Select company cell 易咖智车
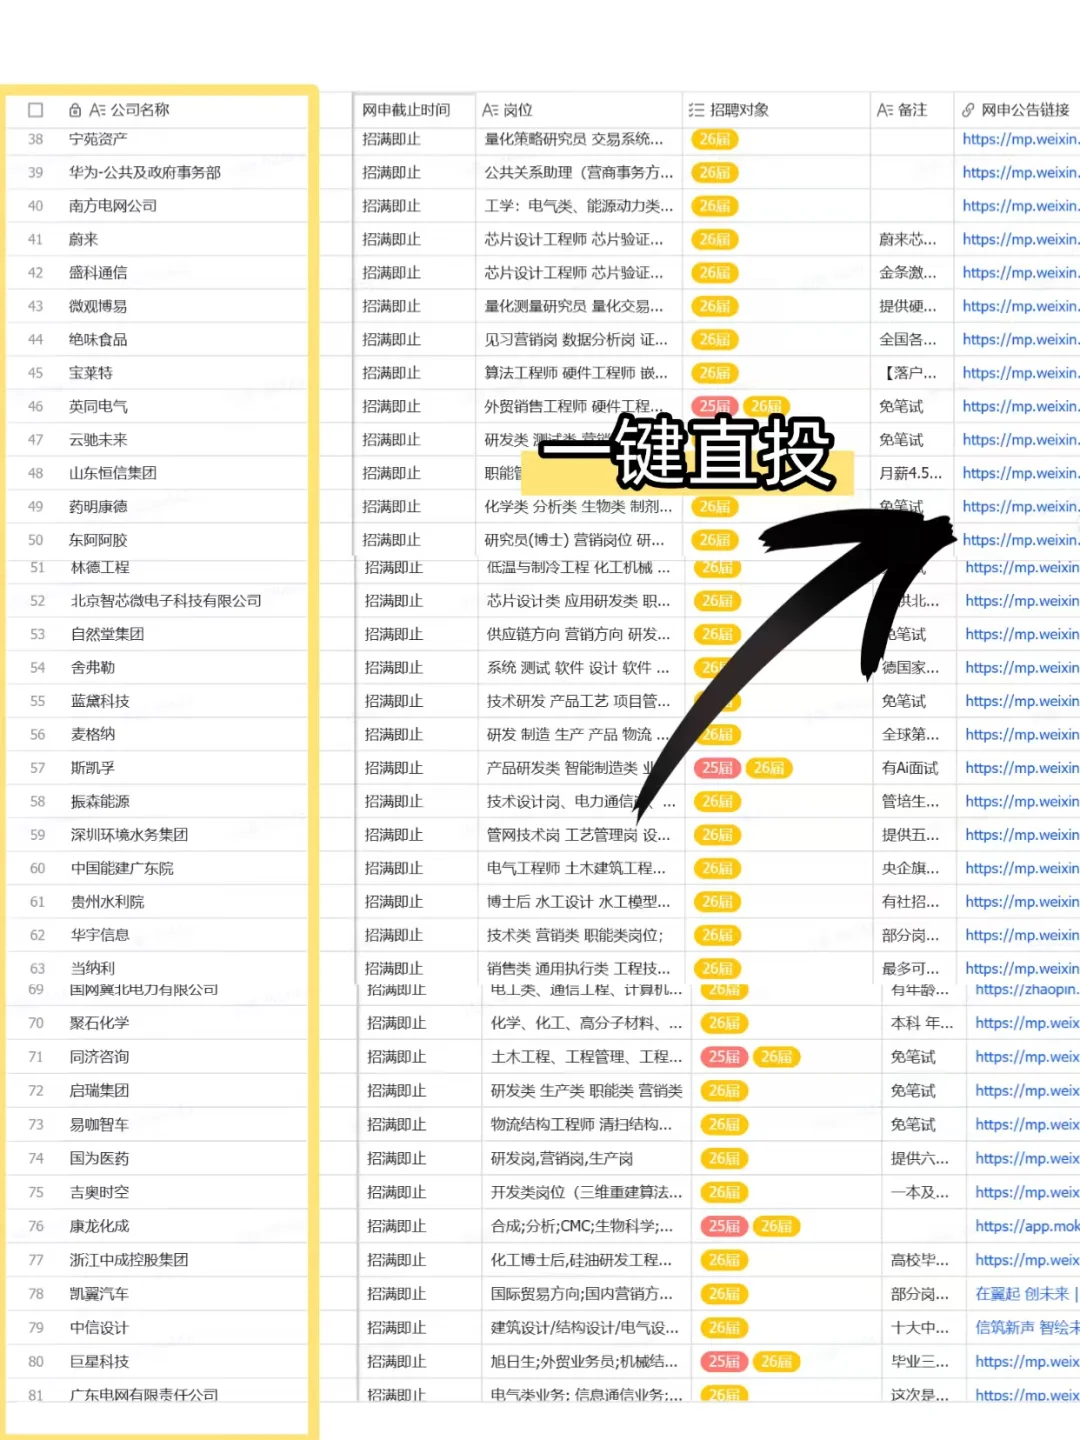1080x1440 pixels. pos(99,1124)
